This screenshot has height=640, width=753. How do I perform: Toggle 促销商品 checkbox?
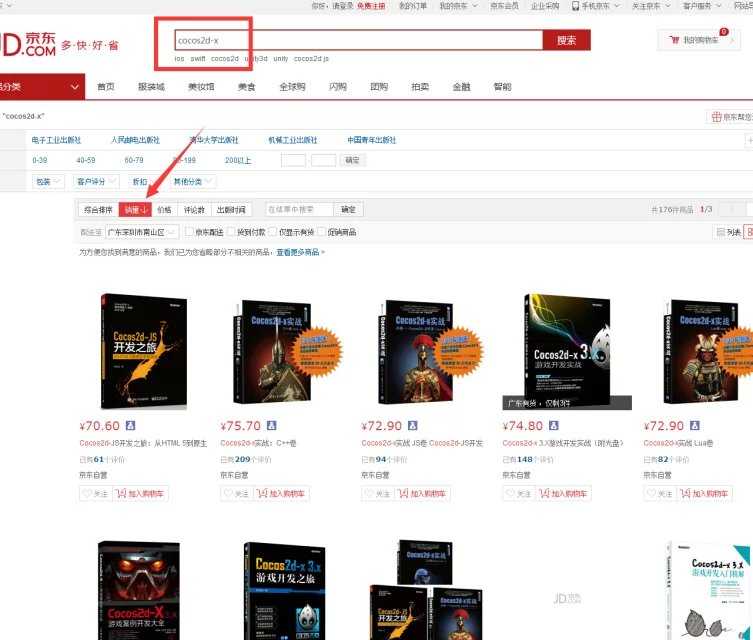(x=321, y=232)
